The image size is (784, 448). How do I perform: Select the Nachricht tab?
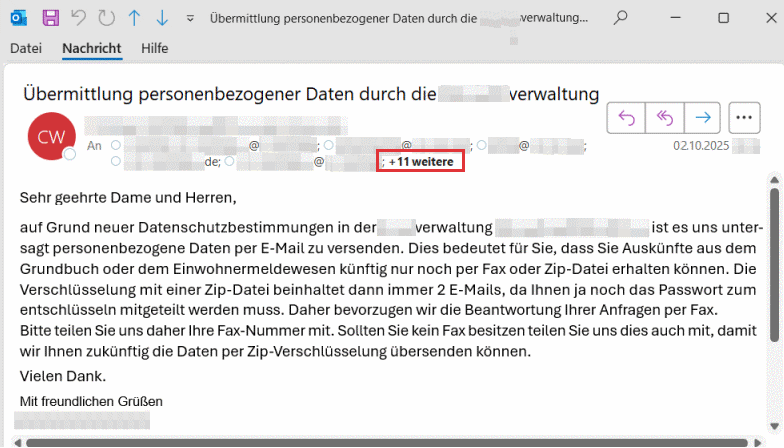[91, 48]
